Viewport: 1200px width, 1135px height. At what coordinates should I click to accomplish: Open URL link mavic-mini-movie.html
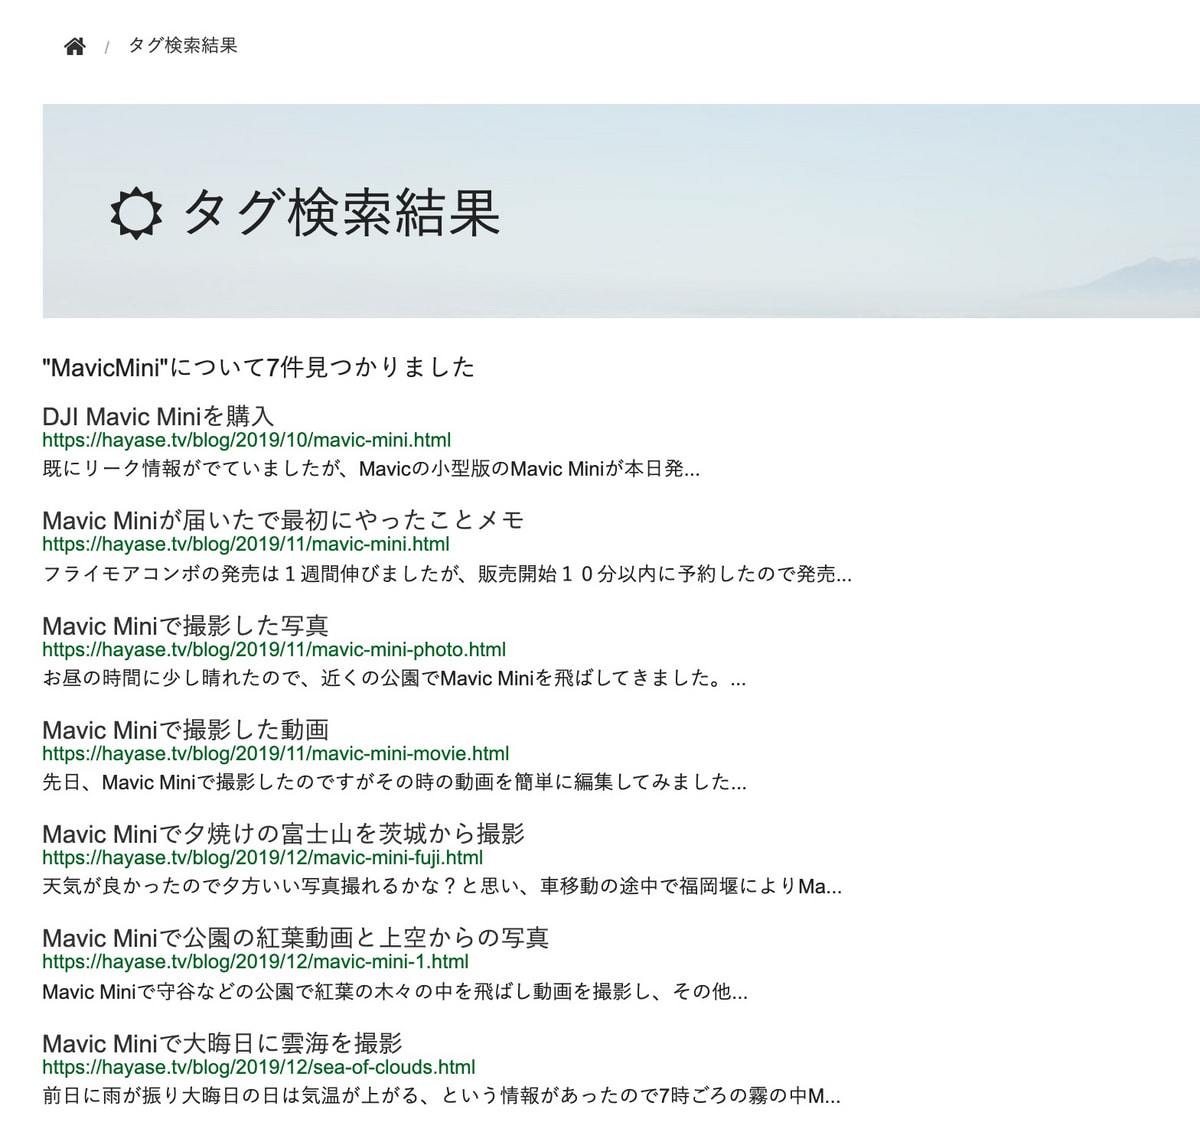(276, 754)
